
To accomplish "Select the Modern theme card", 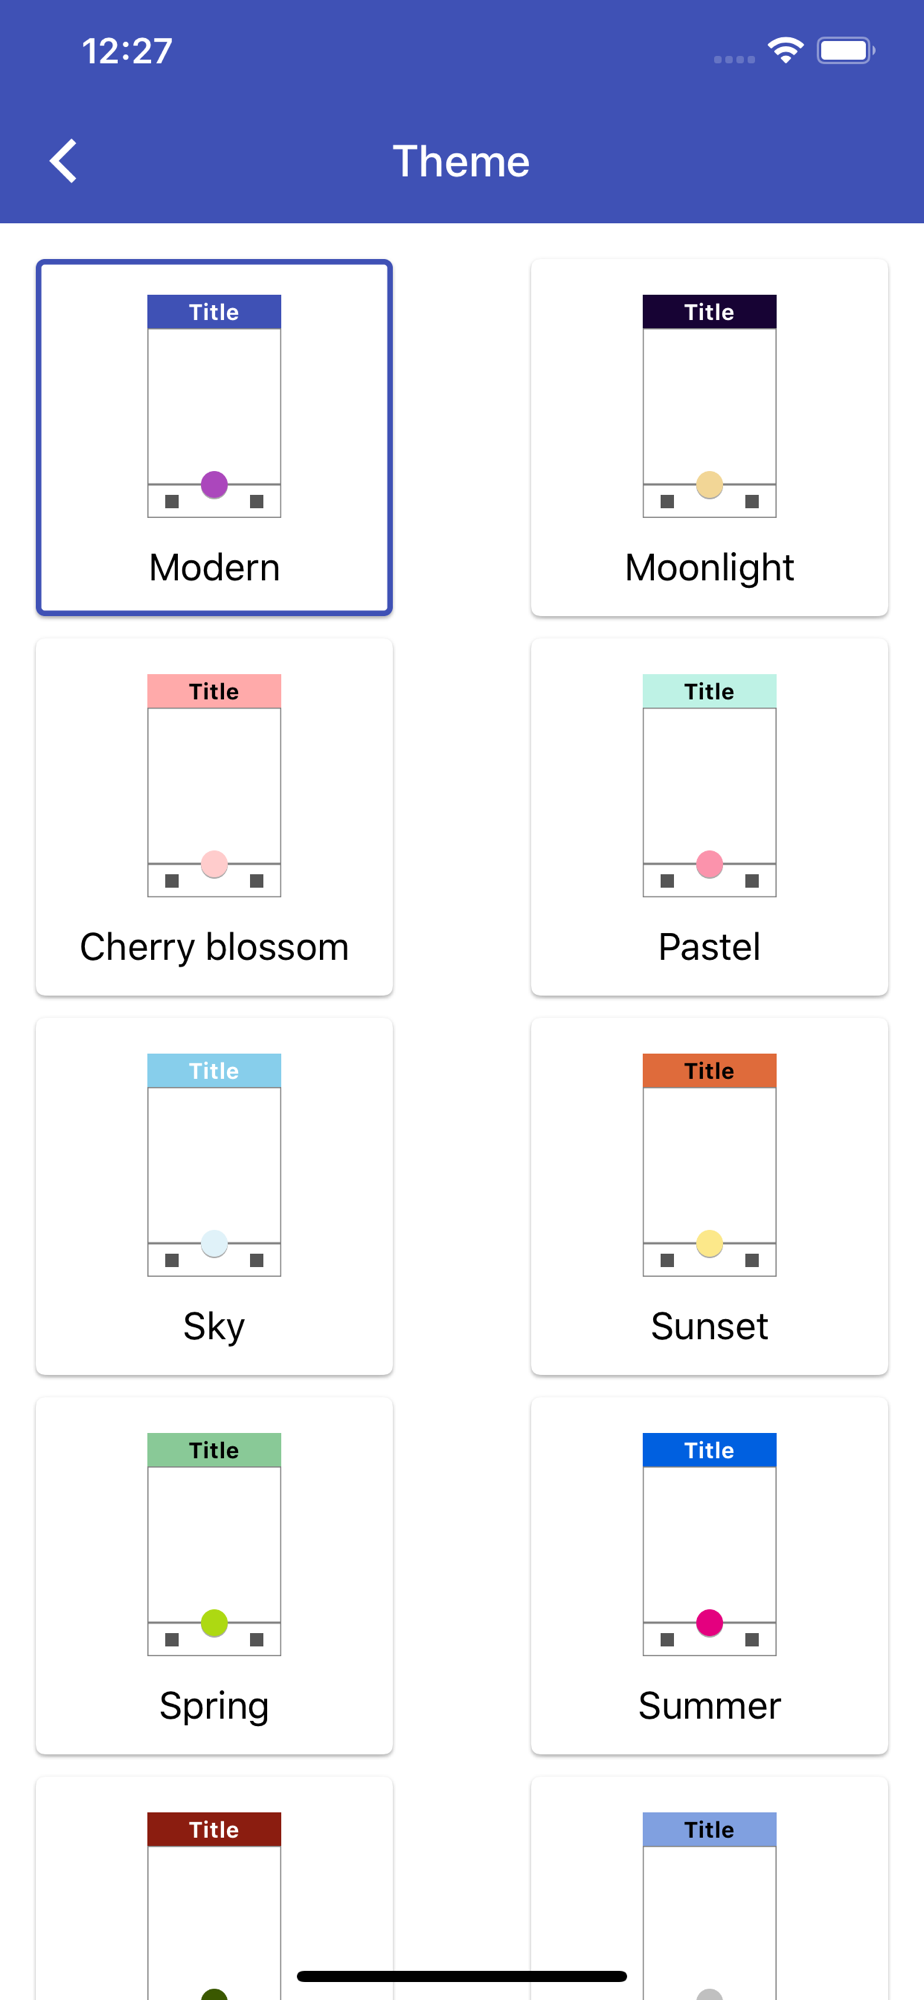I will tap(214, 437).
